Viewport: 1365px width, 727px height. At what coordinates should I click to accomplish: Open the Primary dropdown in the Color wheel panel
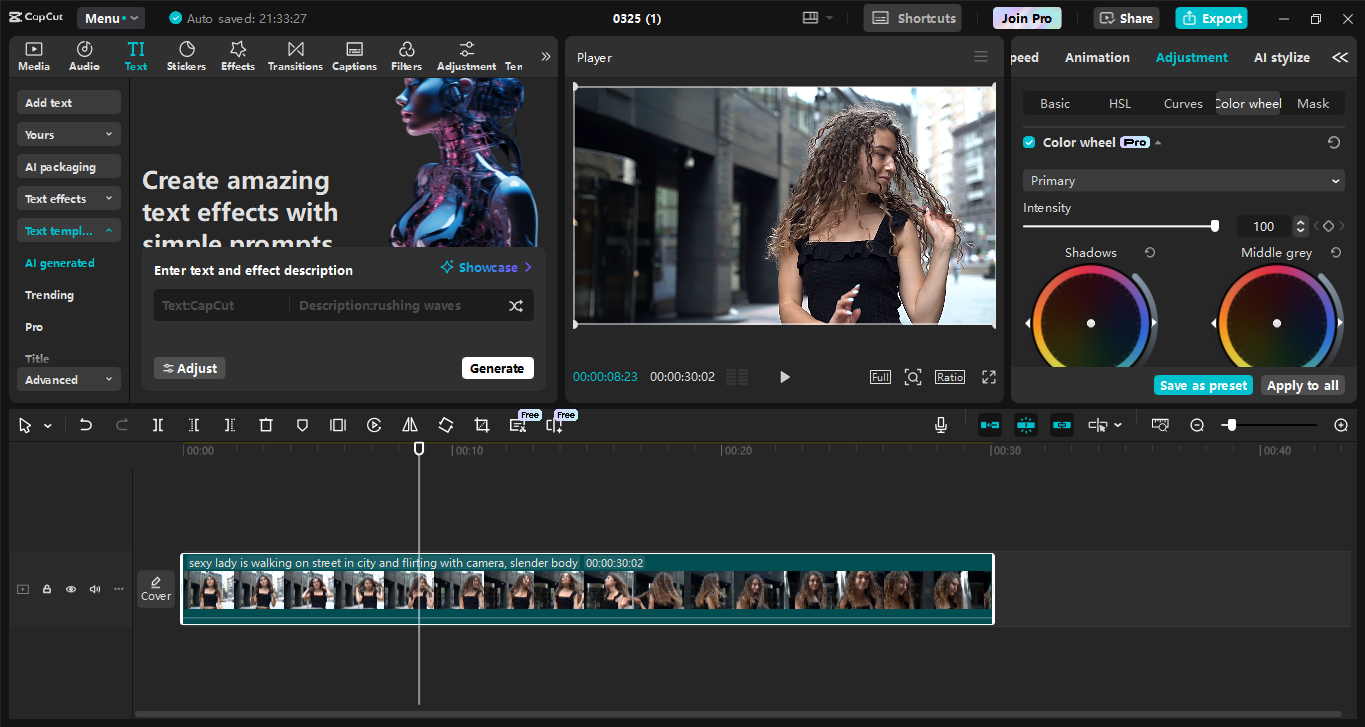(x=1182, y=180)
